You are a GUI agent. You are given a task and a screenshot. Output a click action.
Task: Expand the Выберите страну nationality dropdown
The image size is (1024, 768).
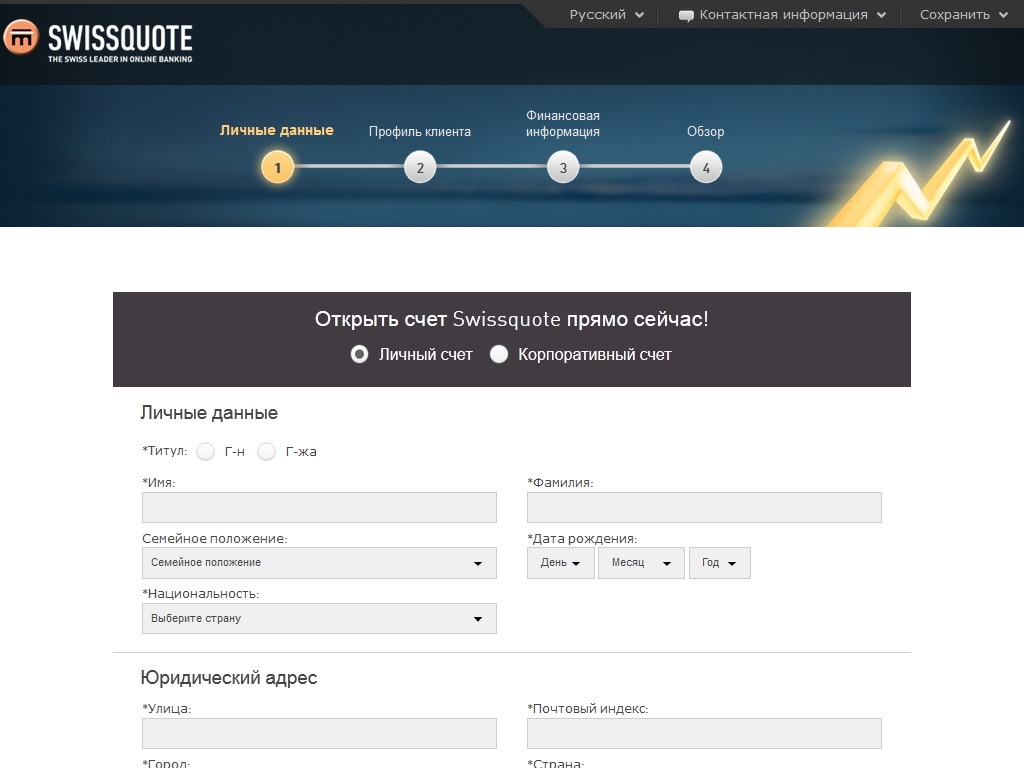[x=319, y=619]
